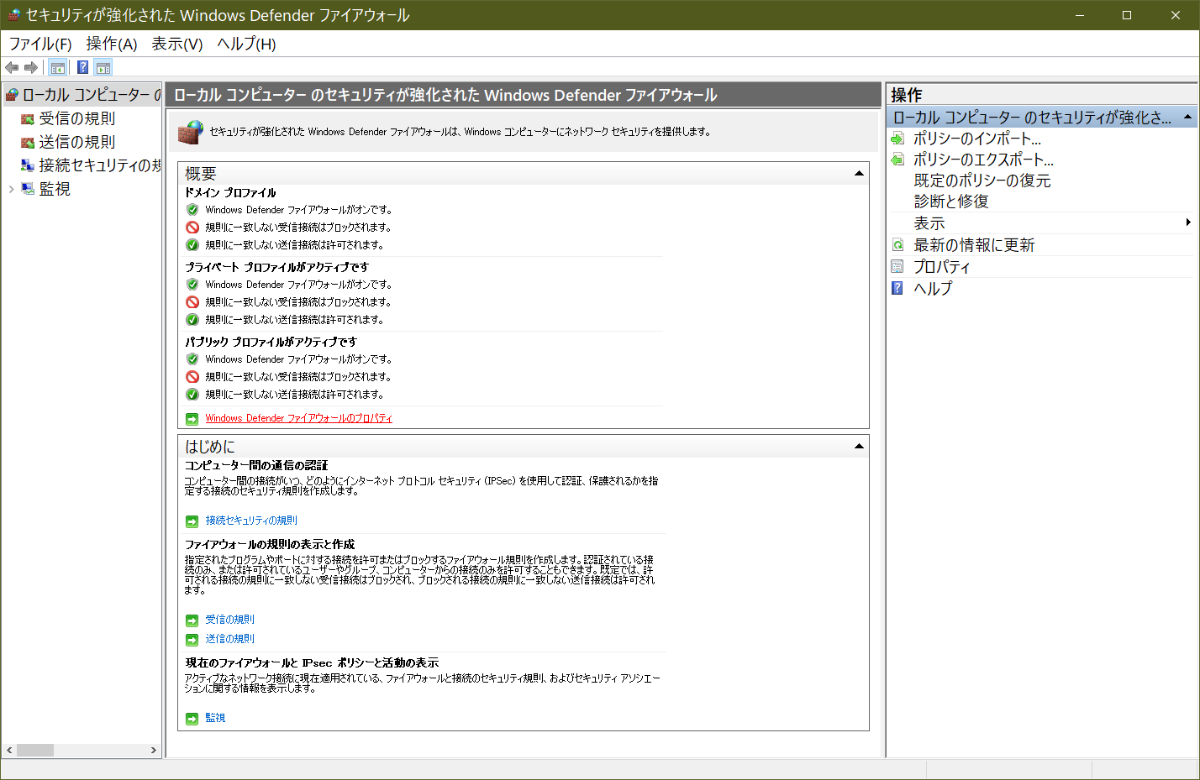Expand the 監視 tree node

click(11, 189)
